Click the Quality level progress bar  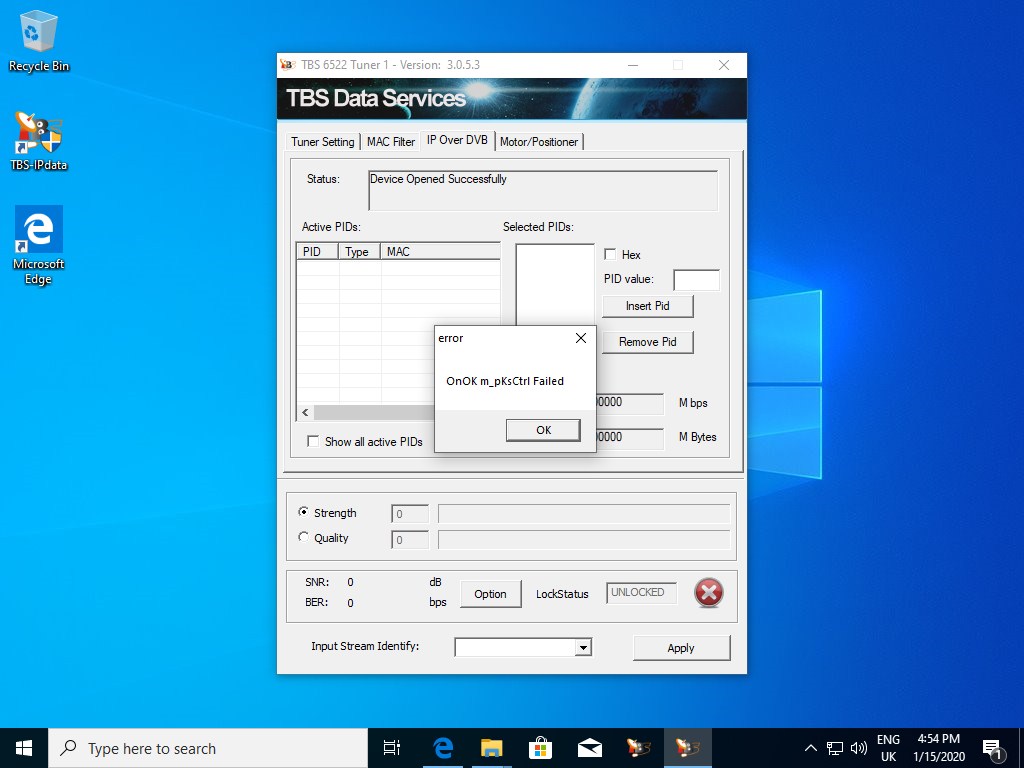click(x=584, y=539)
